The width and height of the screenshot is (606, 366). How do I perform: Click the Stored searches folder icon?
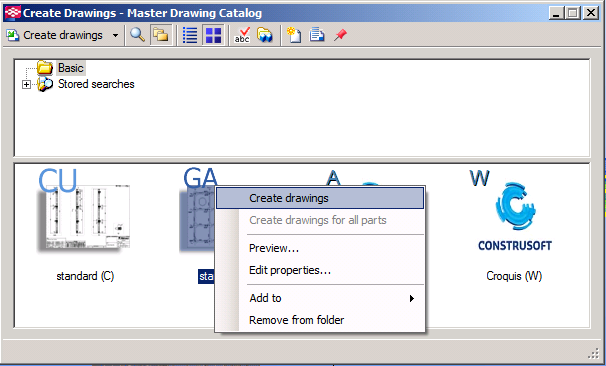pyautogui.click(x=45, y=84)
